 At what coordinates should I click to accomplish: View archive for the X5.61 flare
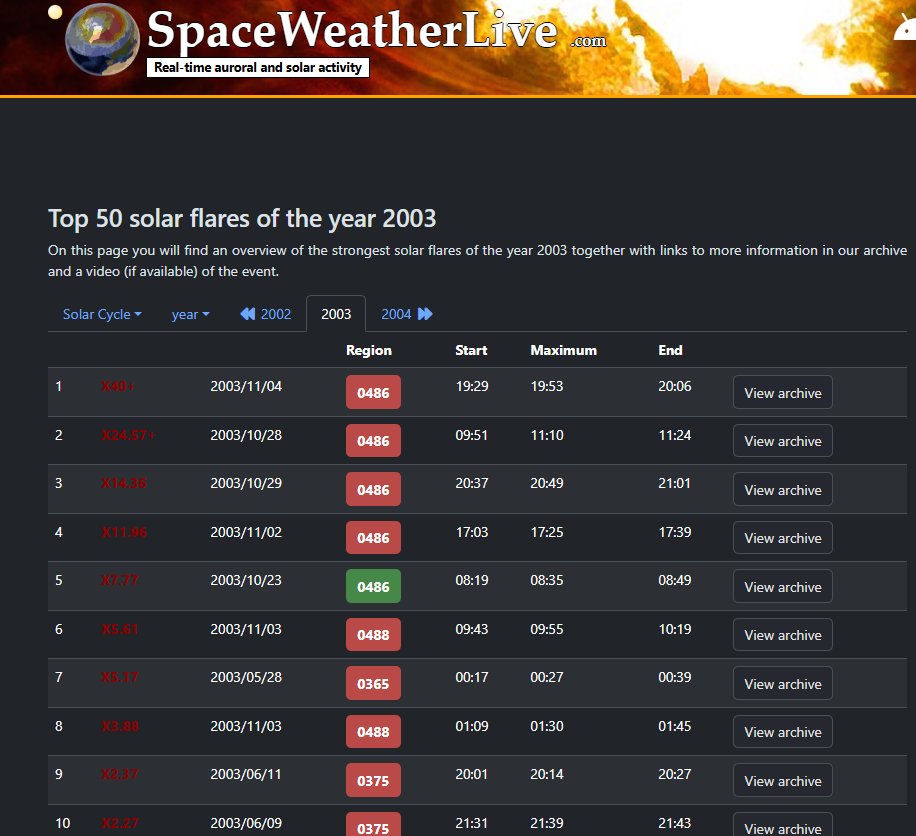tap(783, 634)
